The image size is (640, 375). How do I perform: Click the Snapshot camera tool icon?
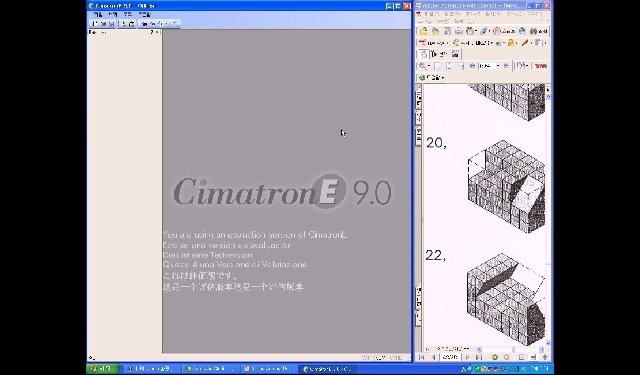coord(455,54)
